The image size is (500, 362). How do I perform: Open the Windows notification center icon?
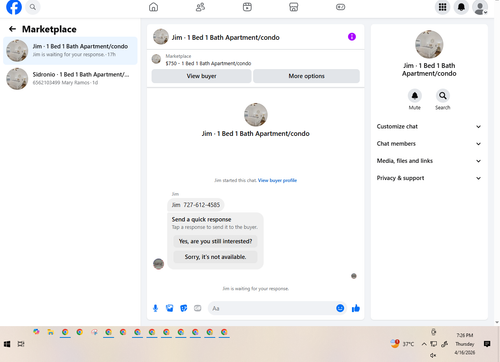tap(487, 344)
